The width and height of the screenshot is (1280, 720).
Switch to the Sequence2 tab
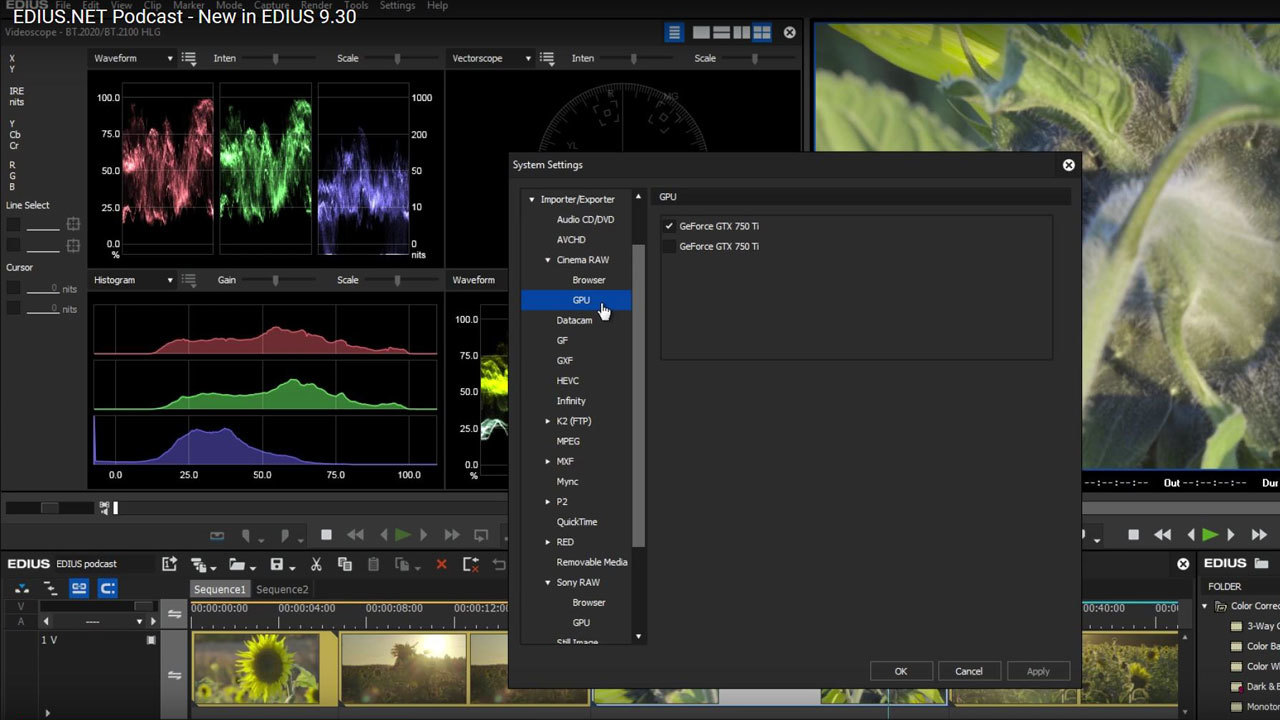point(282,589)
